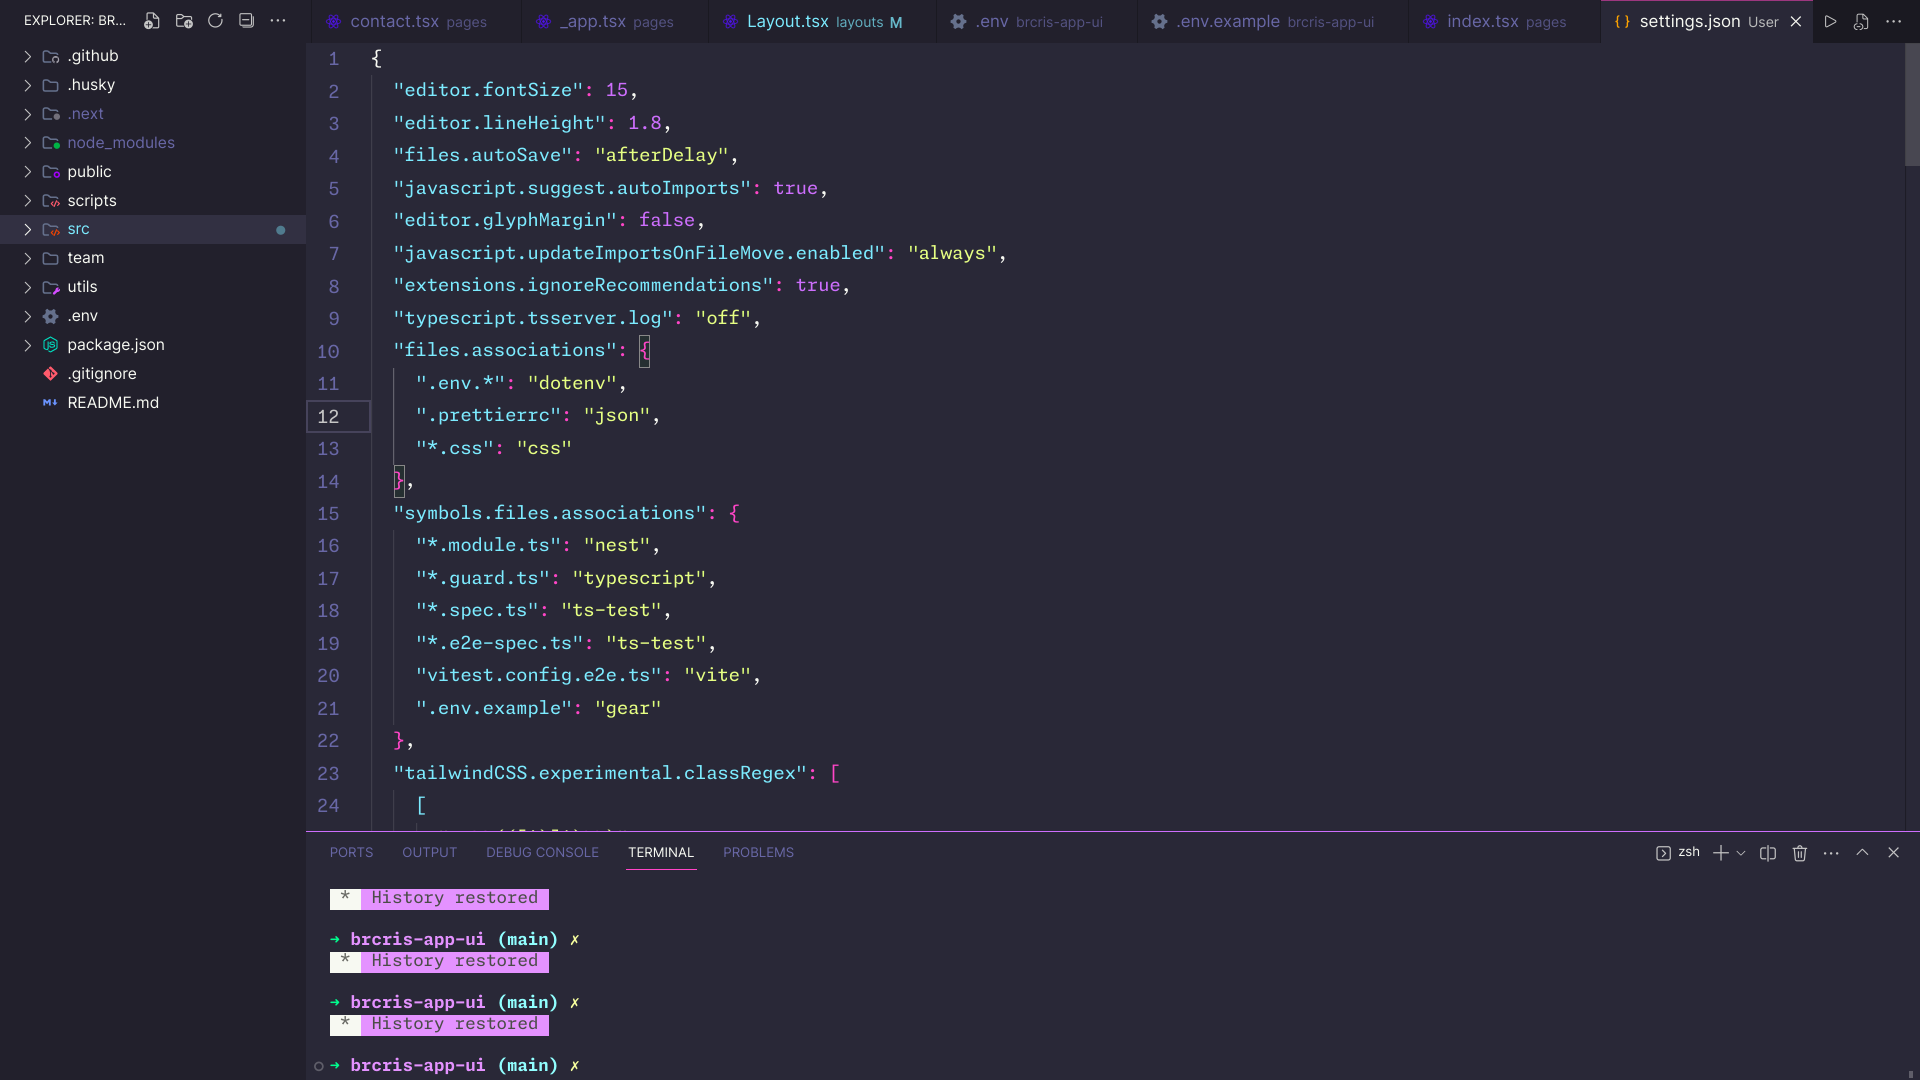Open the .gitignore file
Viewport: 1920px width, 1080px height.
coord(102,374)
